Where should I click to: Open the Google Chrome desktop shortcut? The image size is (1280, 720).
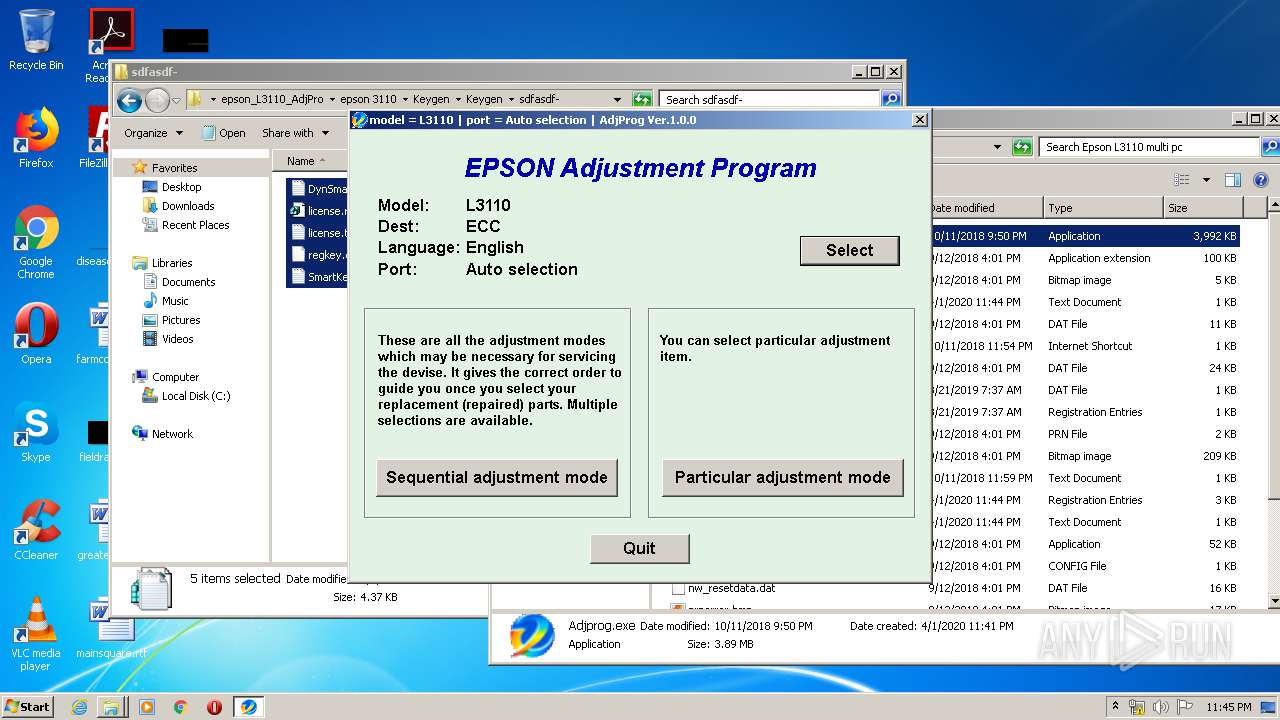(36, 242)
